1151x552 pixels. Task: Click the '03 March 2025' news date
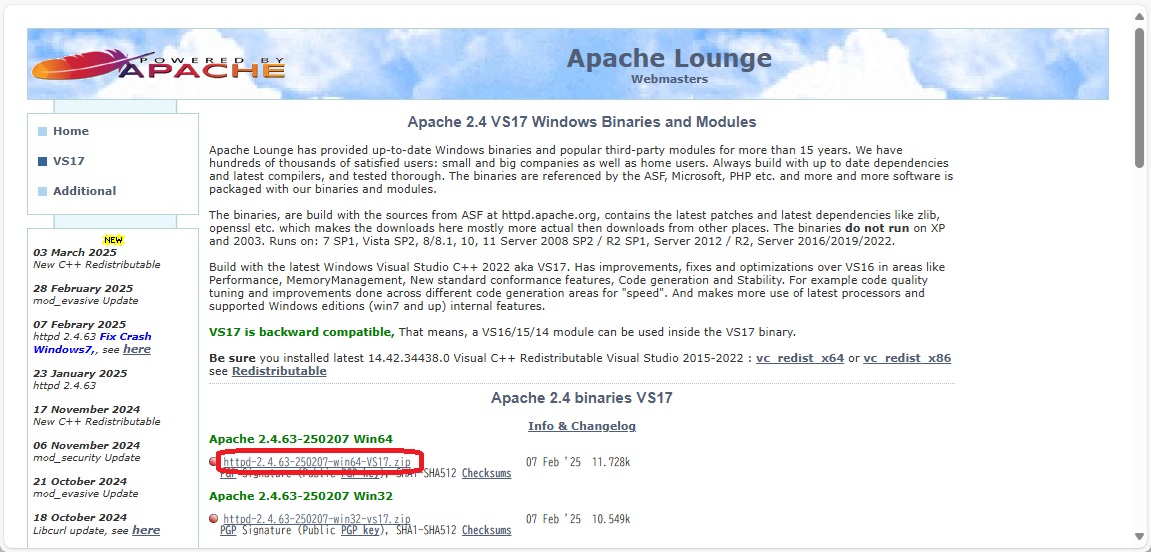76,252
